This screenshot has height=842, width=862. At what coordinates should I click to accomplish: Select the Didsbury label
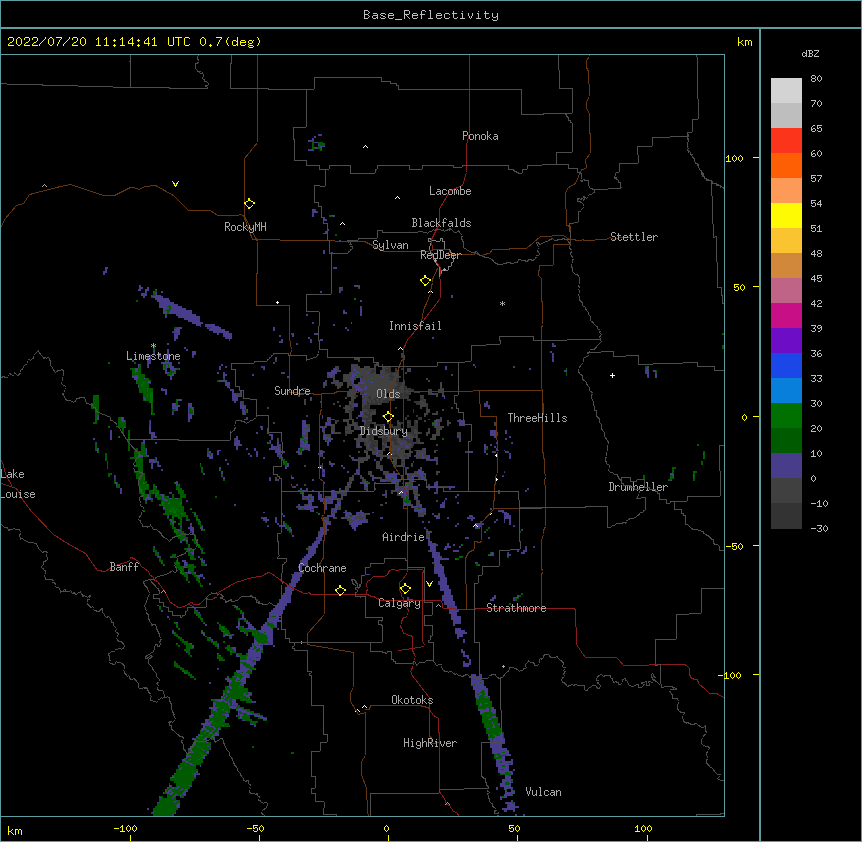[x=384, y=431]
